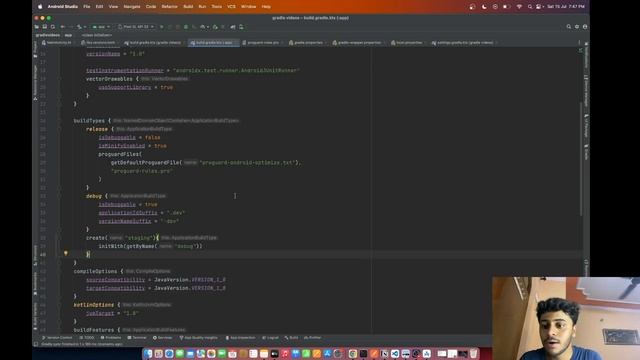Open the File menu
This screenshot has width=640, height=360.
[x=87, y=7]
